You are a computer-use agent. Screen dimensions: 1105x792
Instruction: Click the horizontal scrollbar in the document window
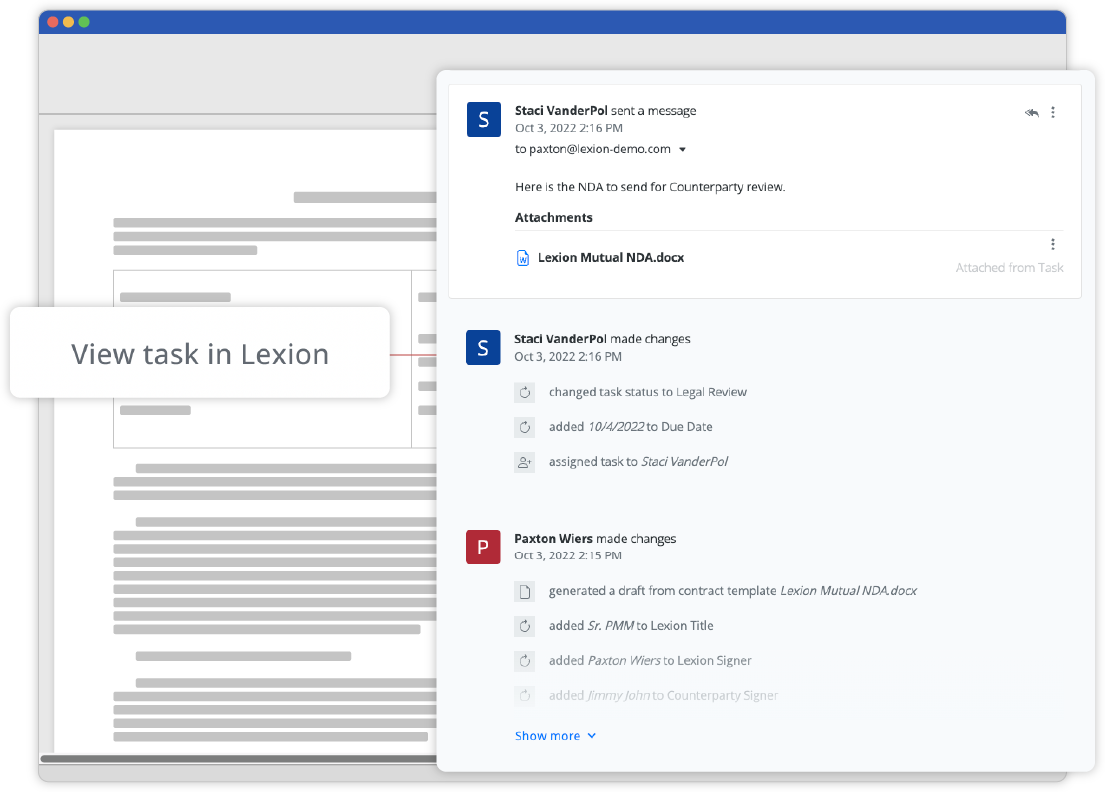coord(239,759)
